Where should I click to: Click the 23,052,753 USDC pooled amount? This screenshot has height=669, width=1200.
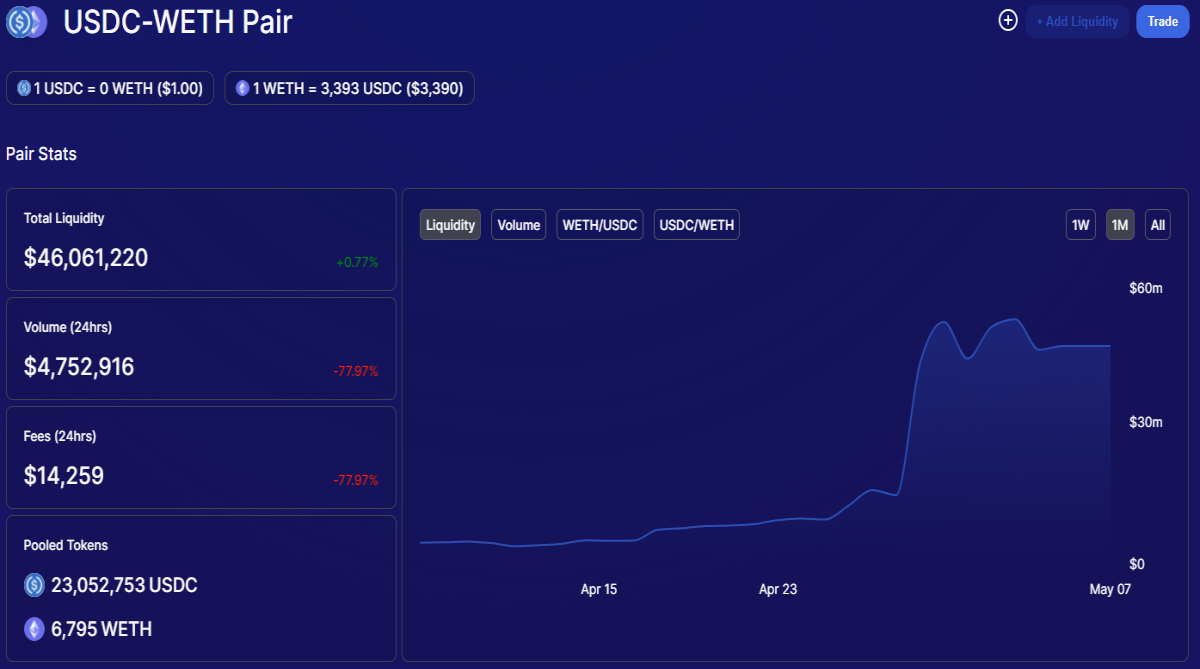click(x=125, y=585)
